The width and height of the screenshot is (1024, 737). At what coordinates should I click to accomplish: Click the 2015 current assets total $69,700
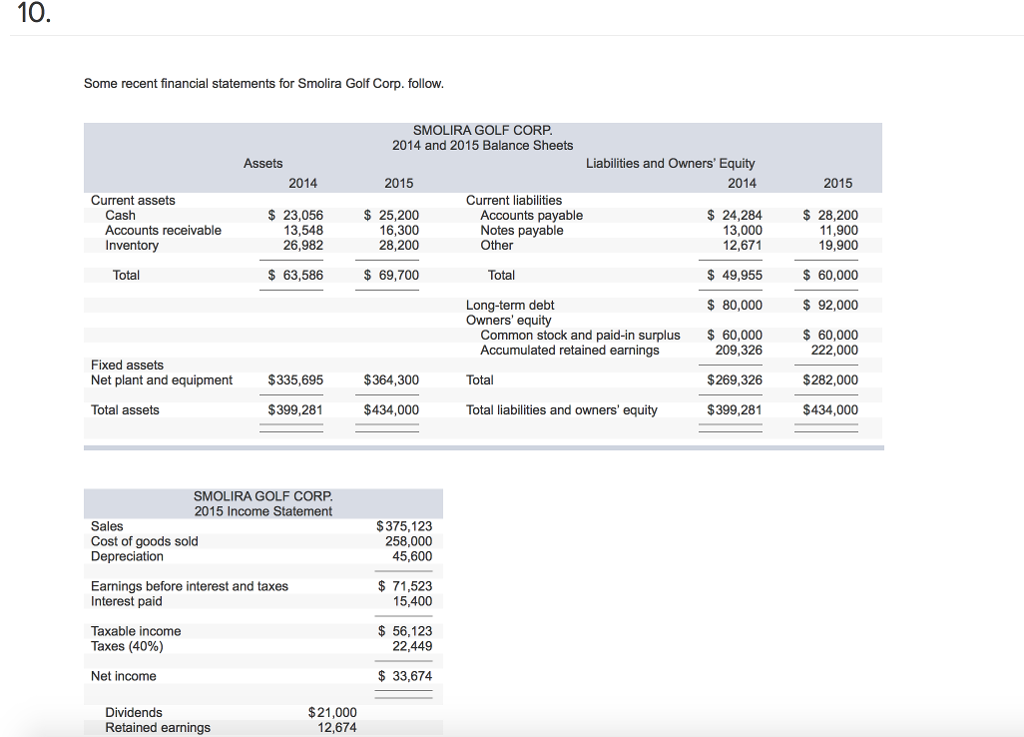(391, 275)
